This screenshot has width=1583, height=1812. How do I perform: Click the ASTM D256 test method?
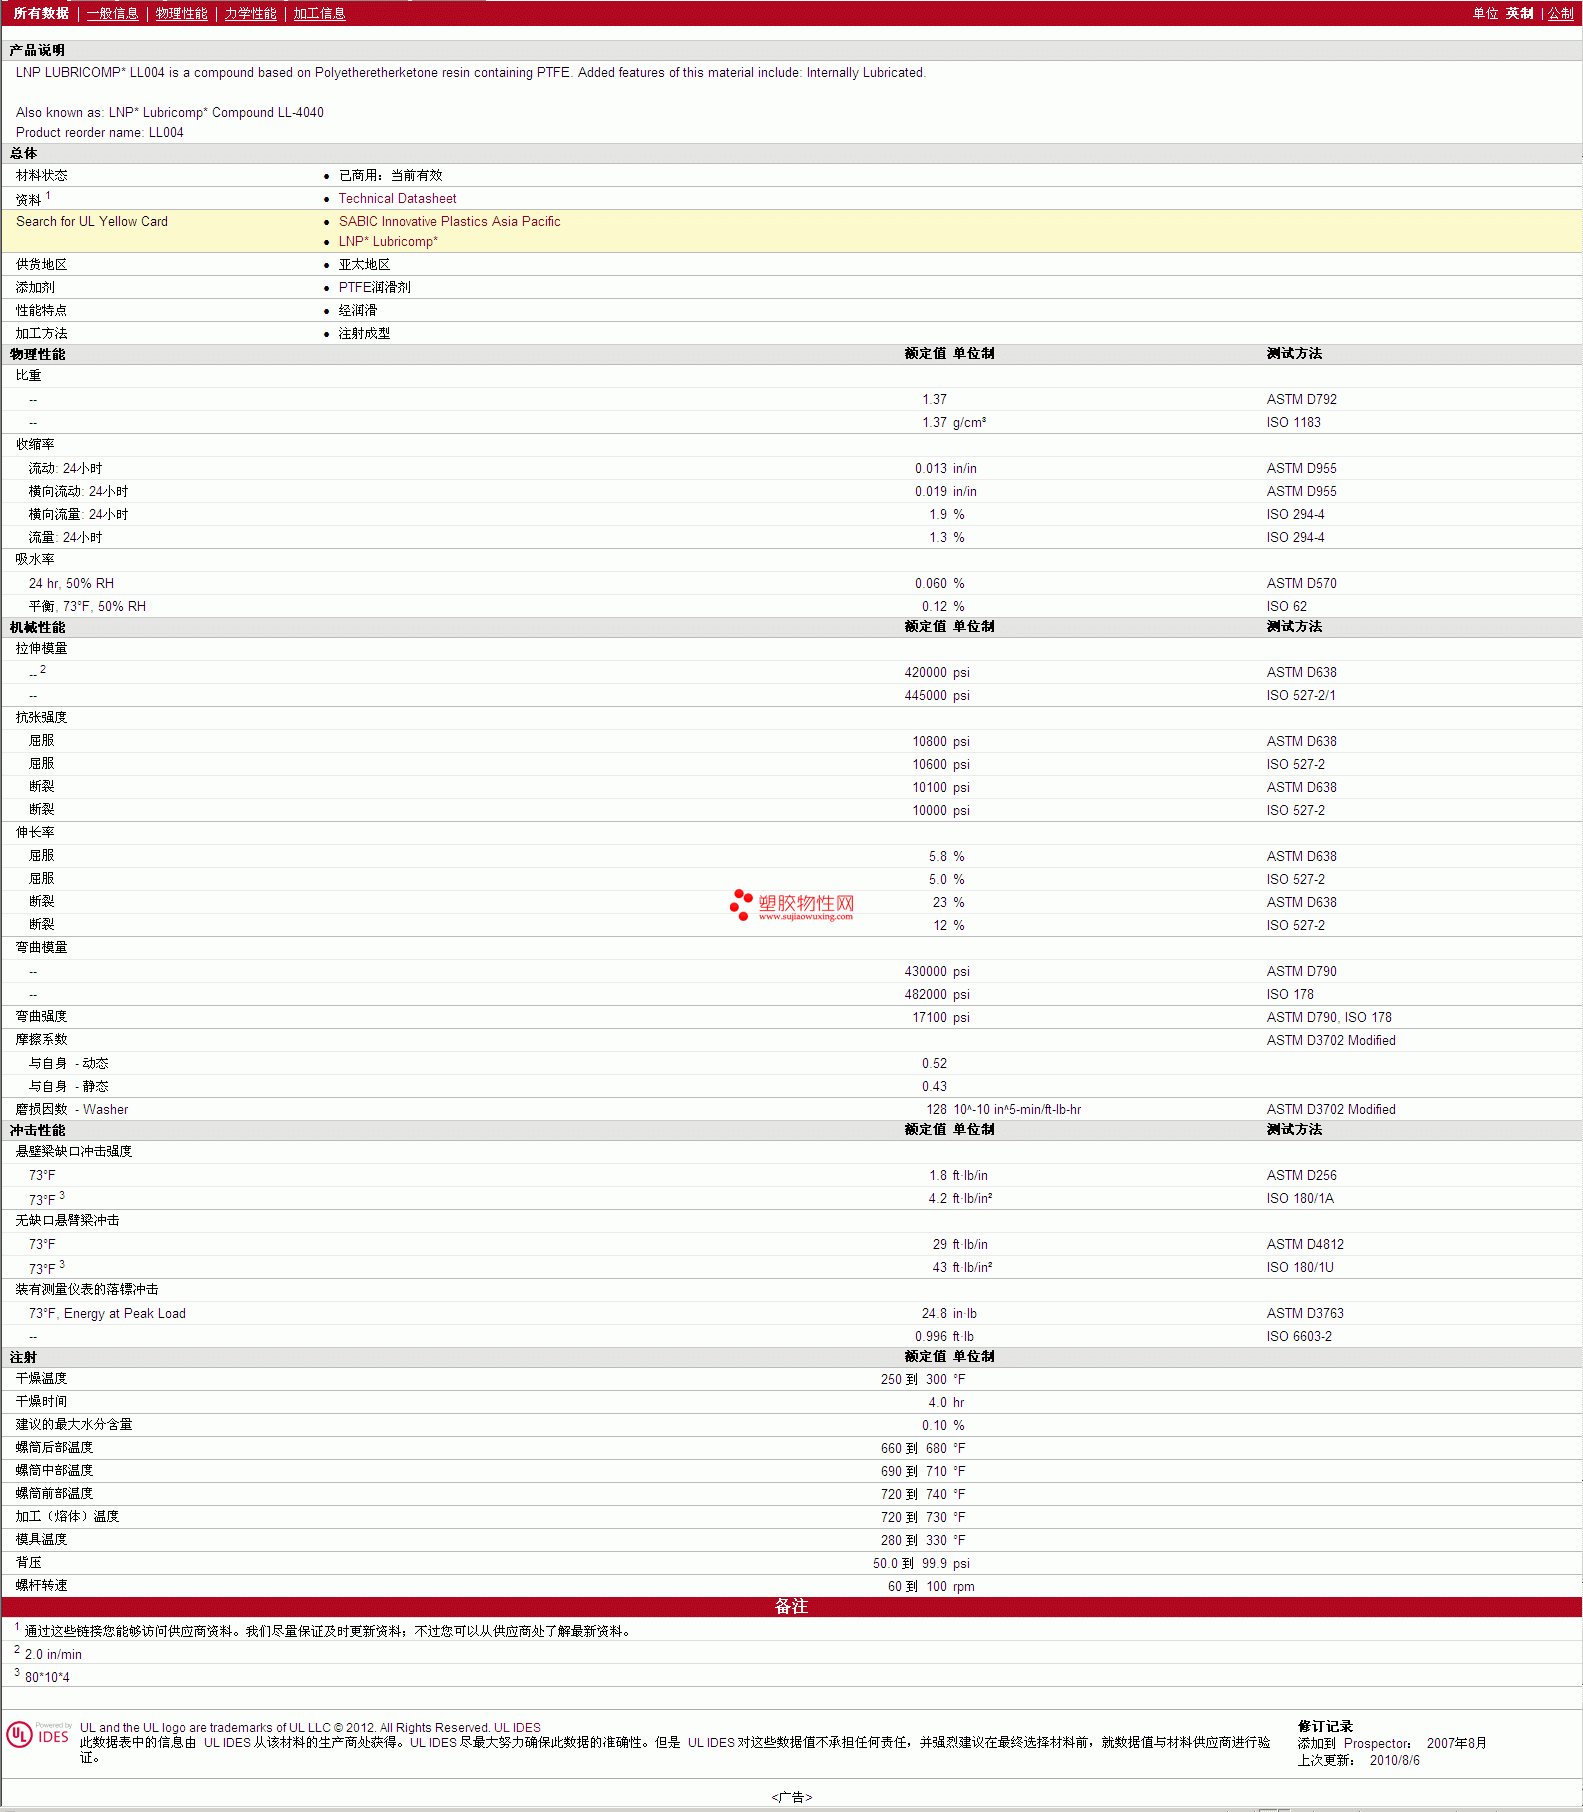pyautogui.click(x=1301, y=1176)
